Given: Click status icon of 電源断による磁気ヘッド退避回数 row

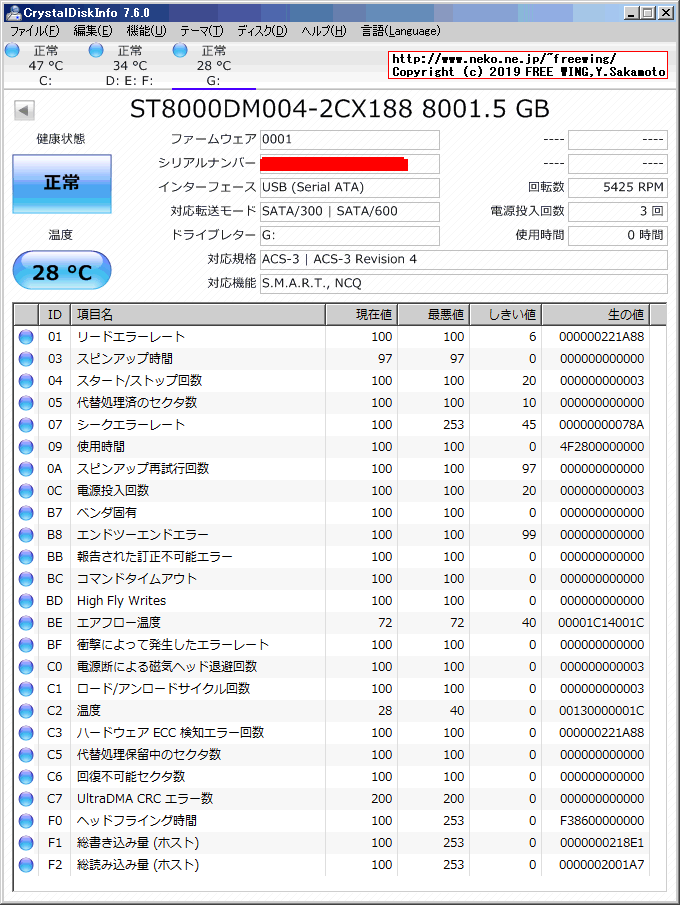Looking at the screenshot, I should coord(26,667).
